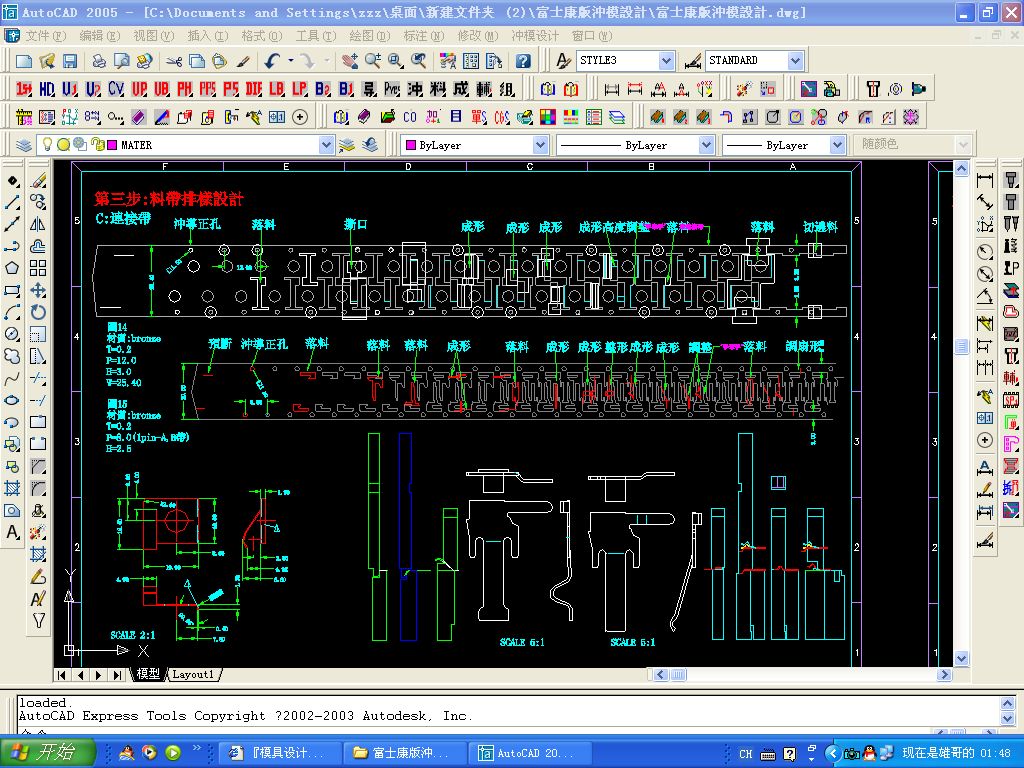This screenshot has height=768, width=1024.
Task: Activate the Move tool
Action: 39,290
